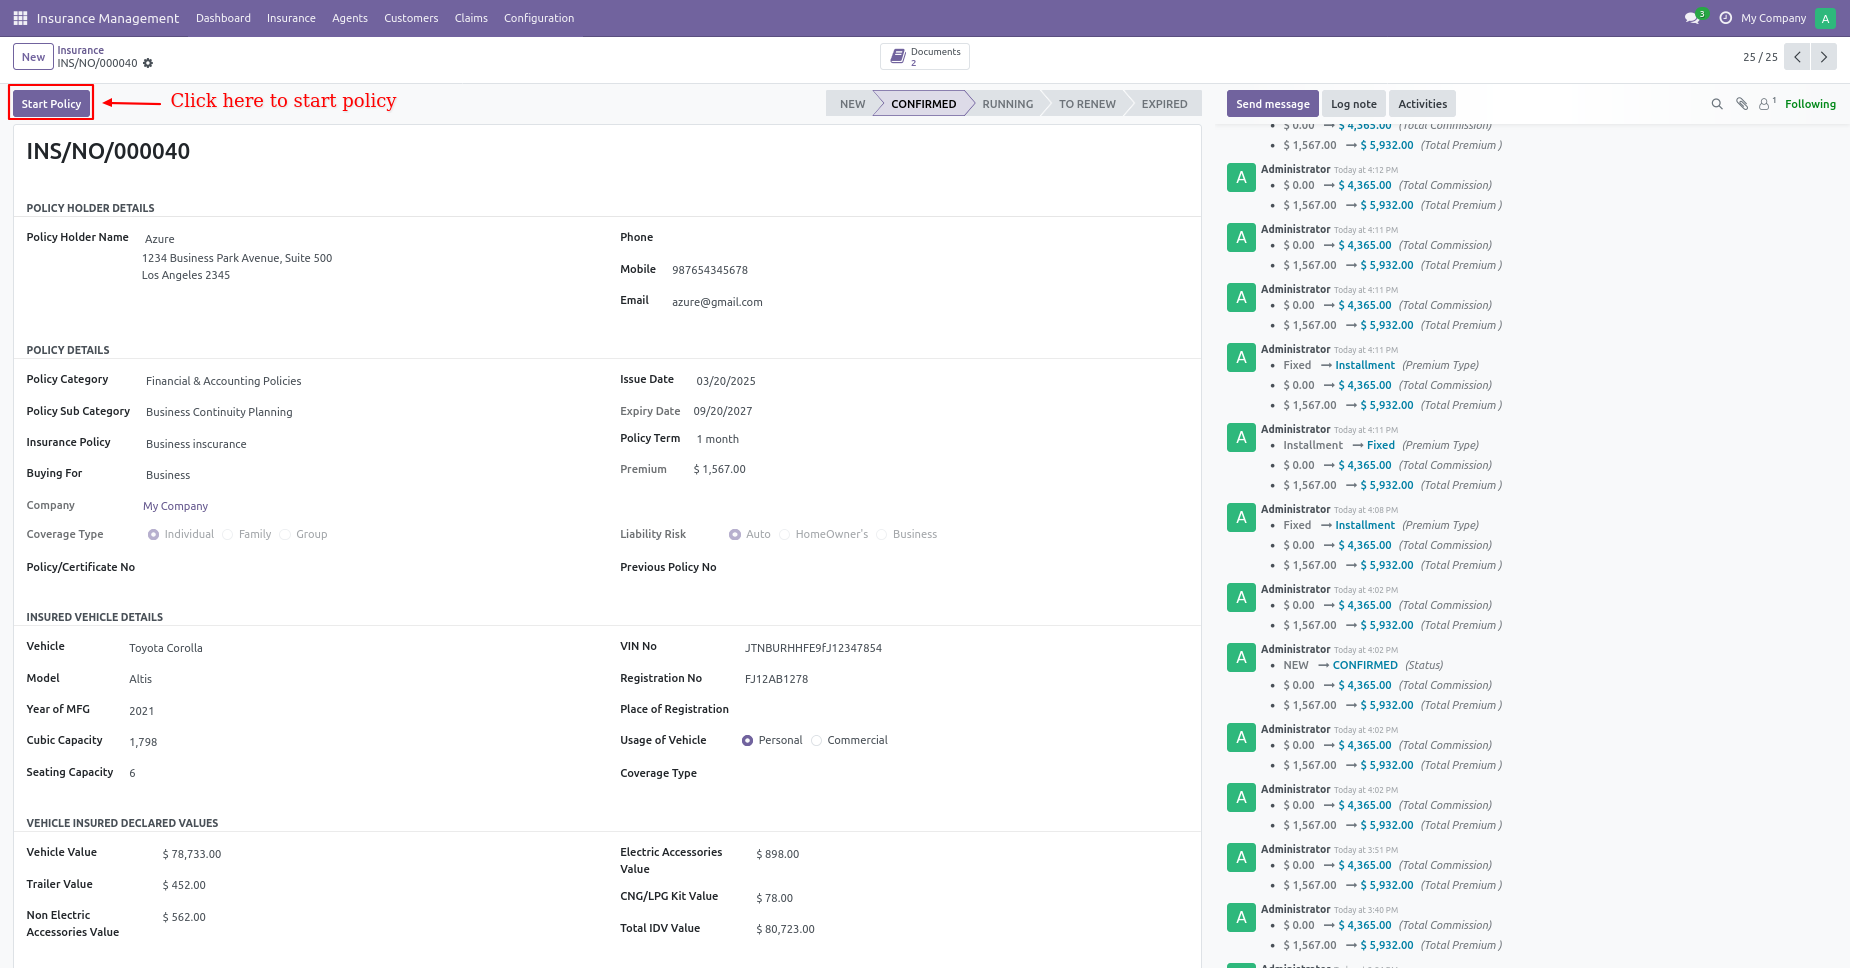Open My Company switcher in top bar
1850x968 pixels.
(1773, 18)
